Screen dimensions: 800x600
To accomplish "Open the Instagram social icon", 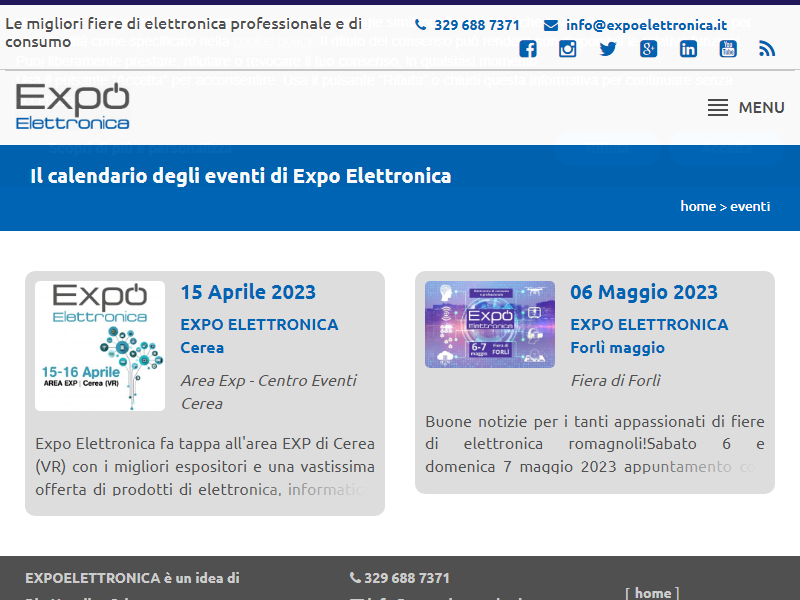I will pyautogui.click(x=567, y=49).
